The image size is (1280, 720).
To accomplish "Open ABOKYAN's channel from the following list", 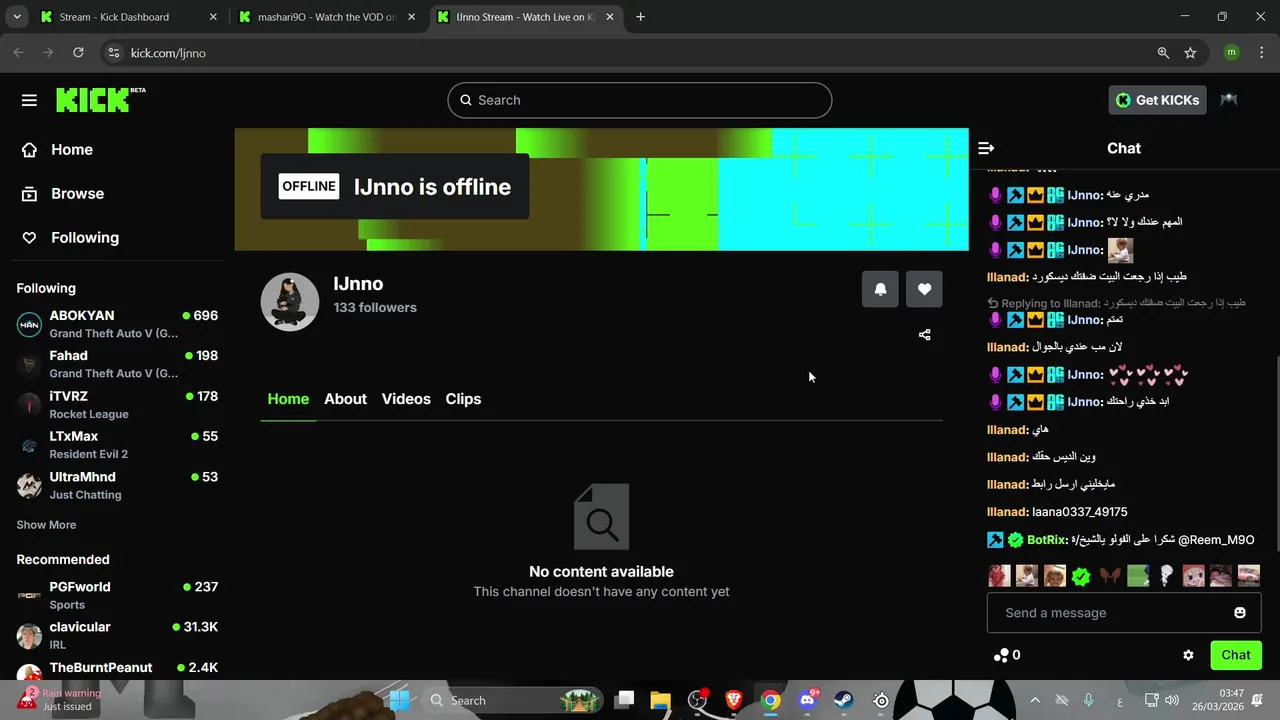I will click(x=117, y=324).
